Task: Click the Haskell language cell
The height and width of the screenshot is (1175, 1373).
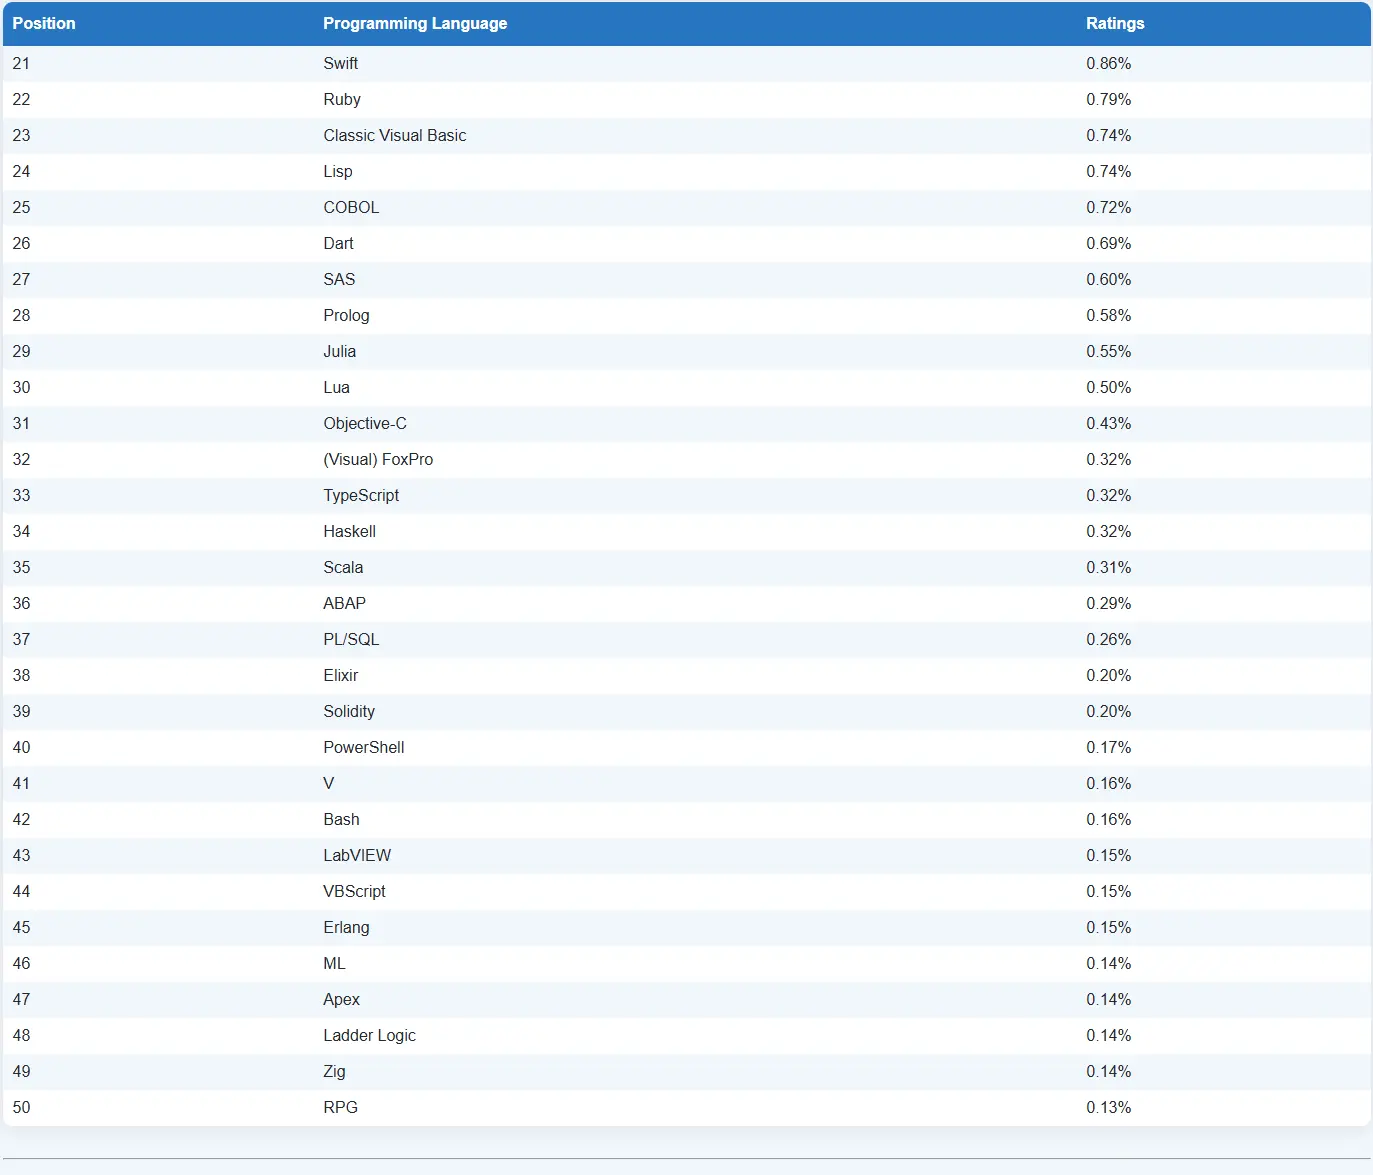Action: [349, 531]
